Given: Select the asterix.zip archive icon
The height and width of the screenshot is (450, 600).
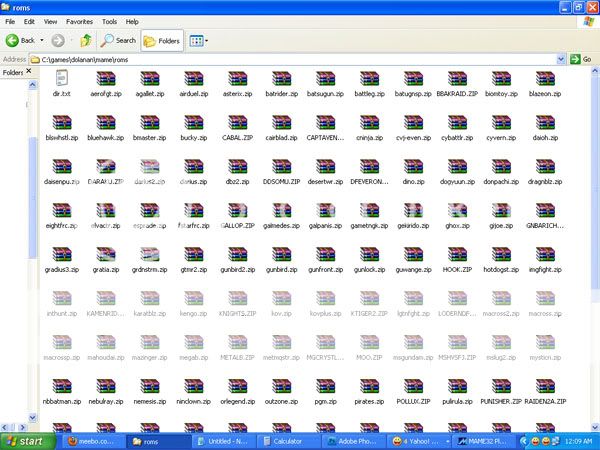Looking at the screenshot, I should point(238,78).
